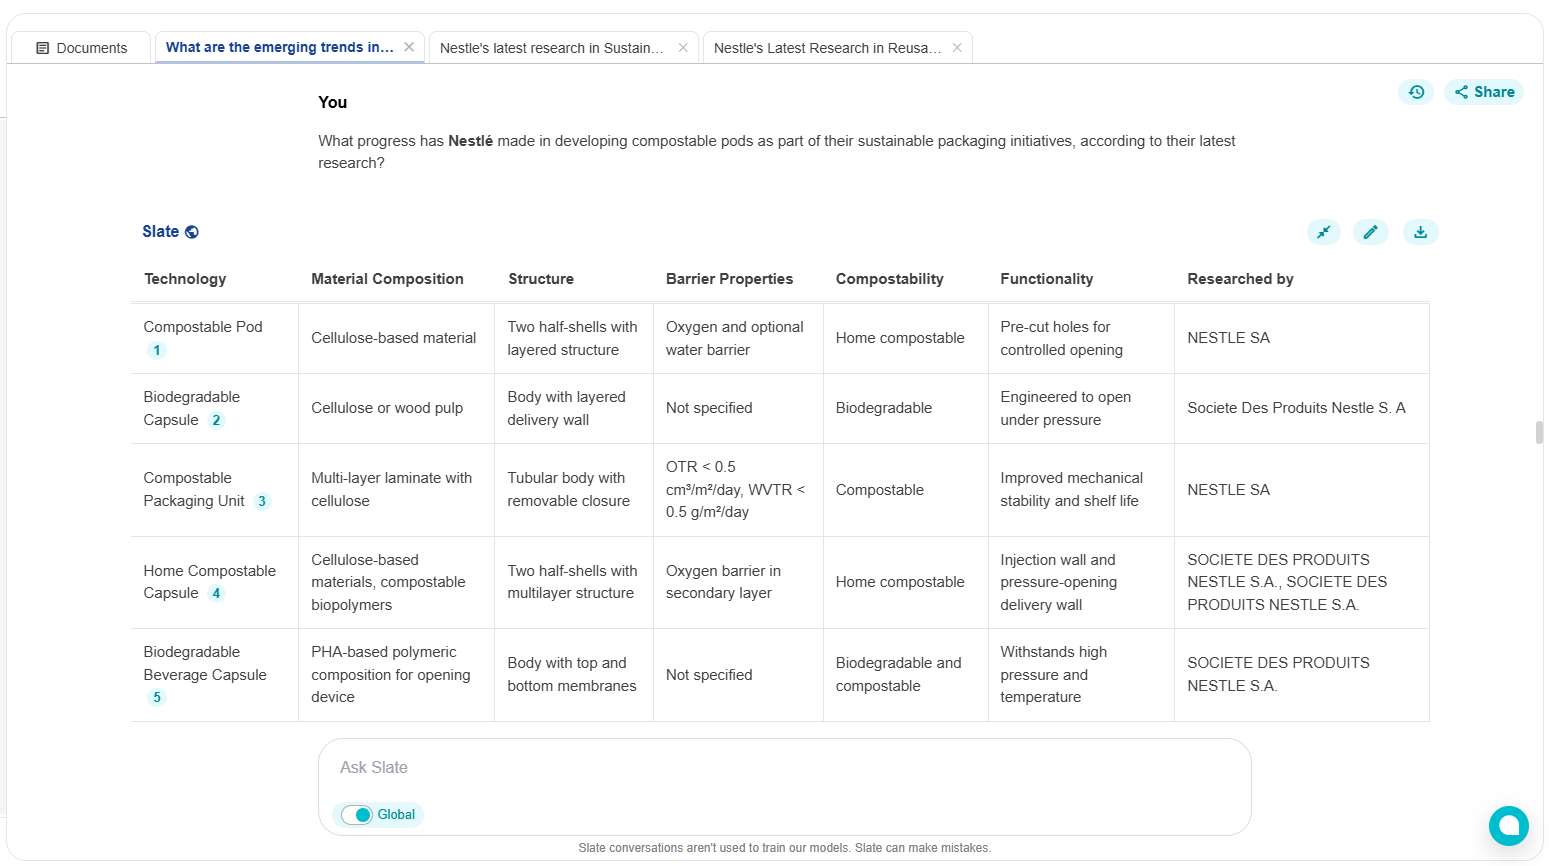Collapse the table with the shrink icon
This screenshot has width=1549, height=866.
[1323, 232]
